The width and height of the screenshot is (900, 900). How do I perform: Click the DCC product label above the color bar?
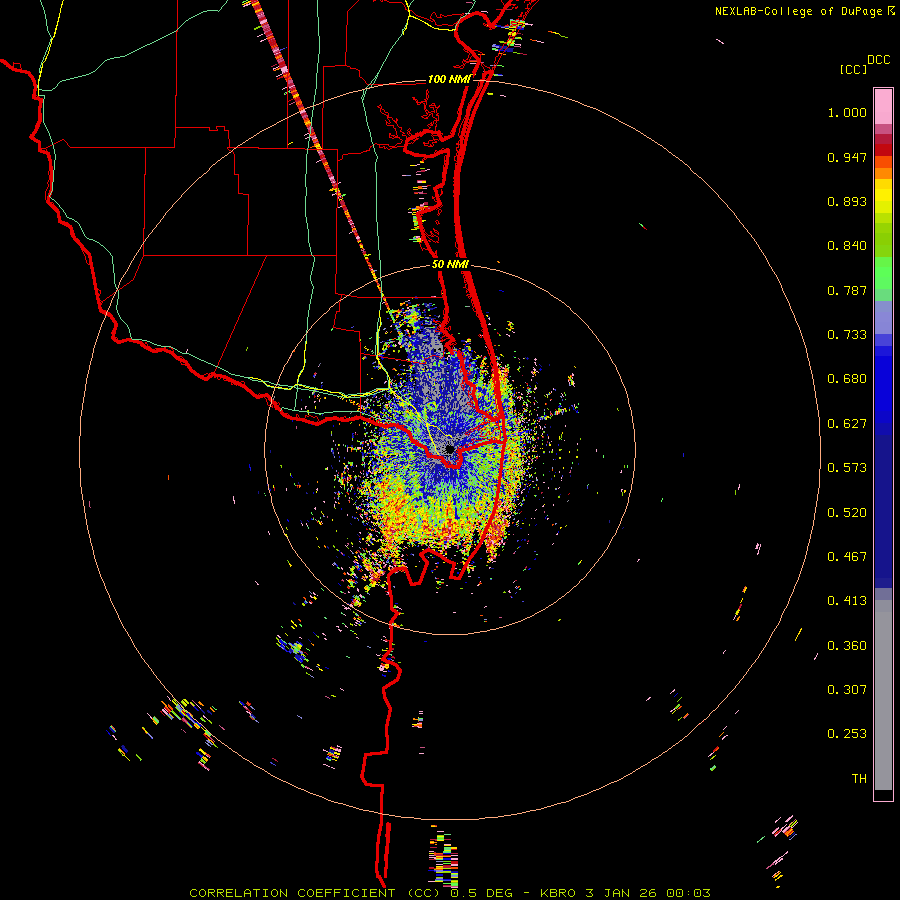[878, 60]
